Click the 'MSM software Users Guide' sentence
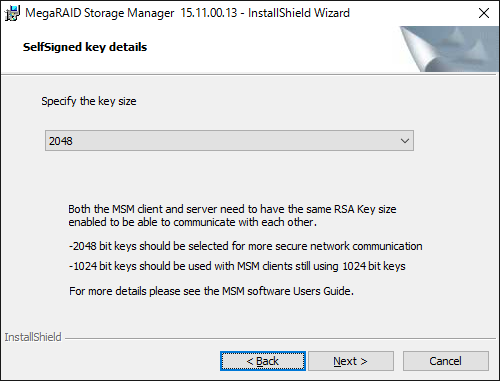500x381 pixels. tap(211, 291)
